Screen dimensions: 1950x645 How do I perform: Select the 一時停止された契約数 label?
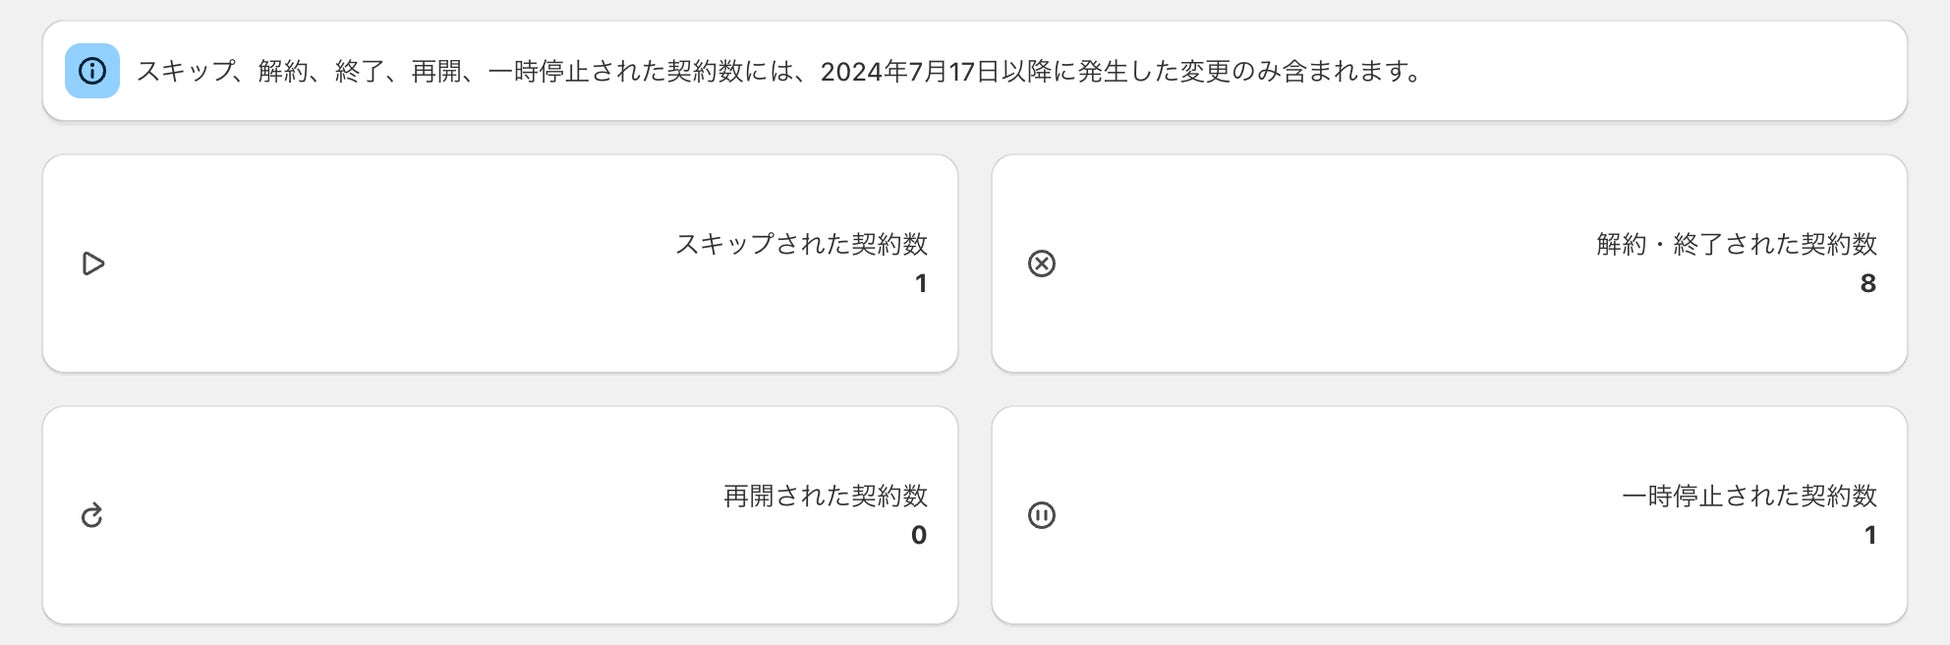(1748, 496)
